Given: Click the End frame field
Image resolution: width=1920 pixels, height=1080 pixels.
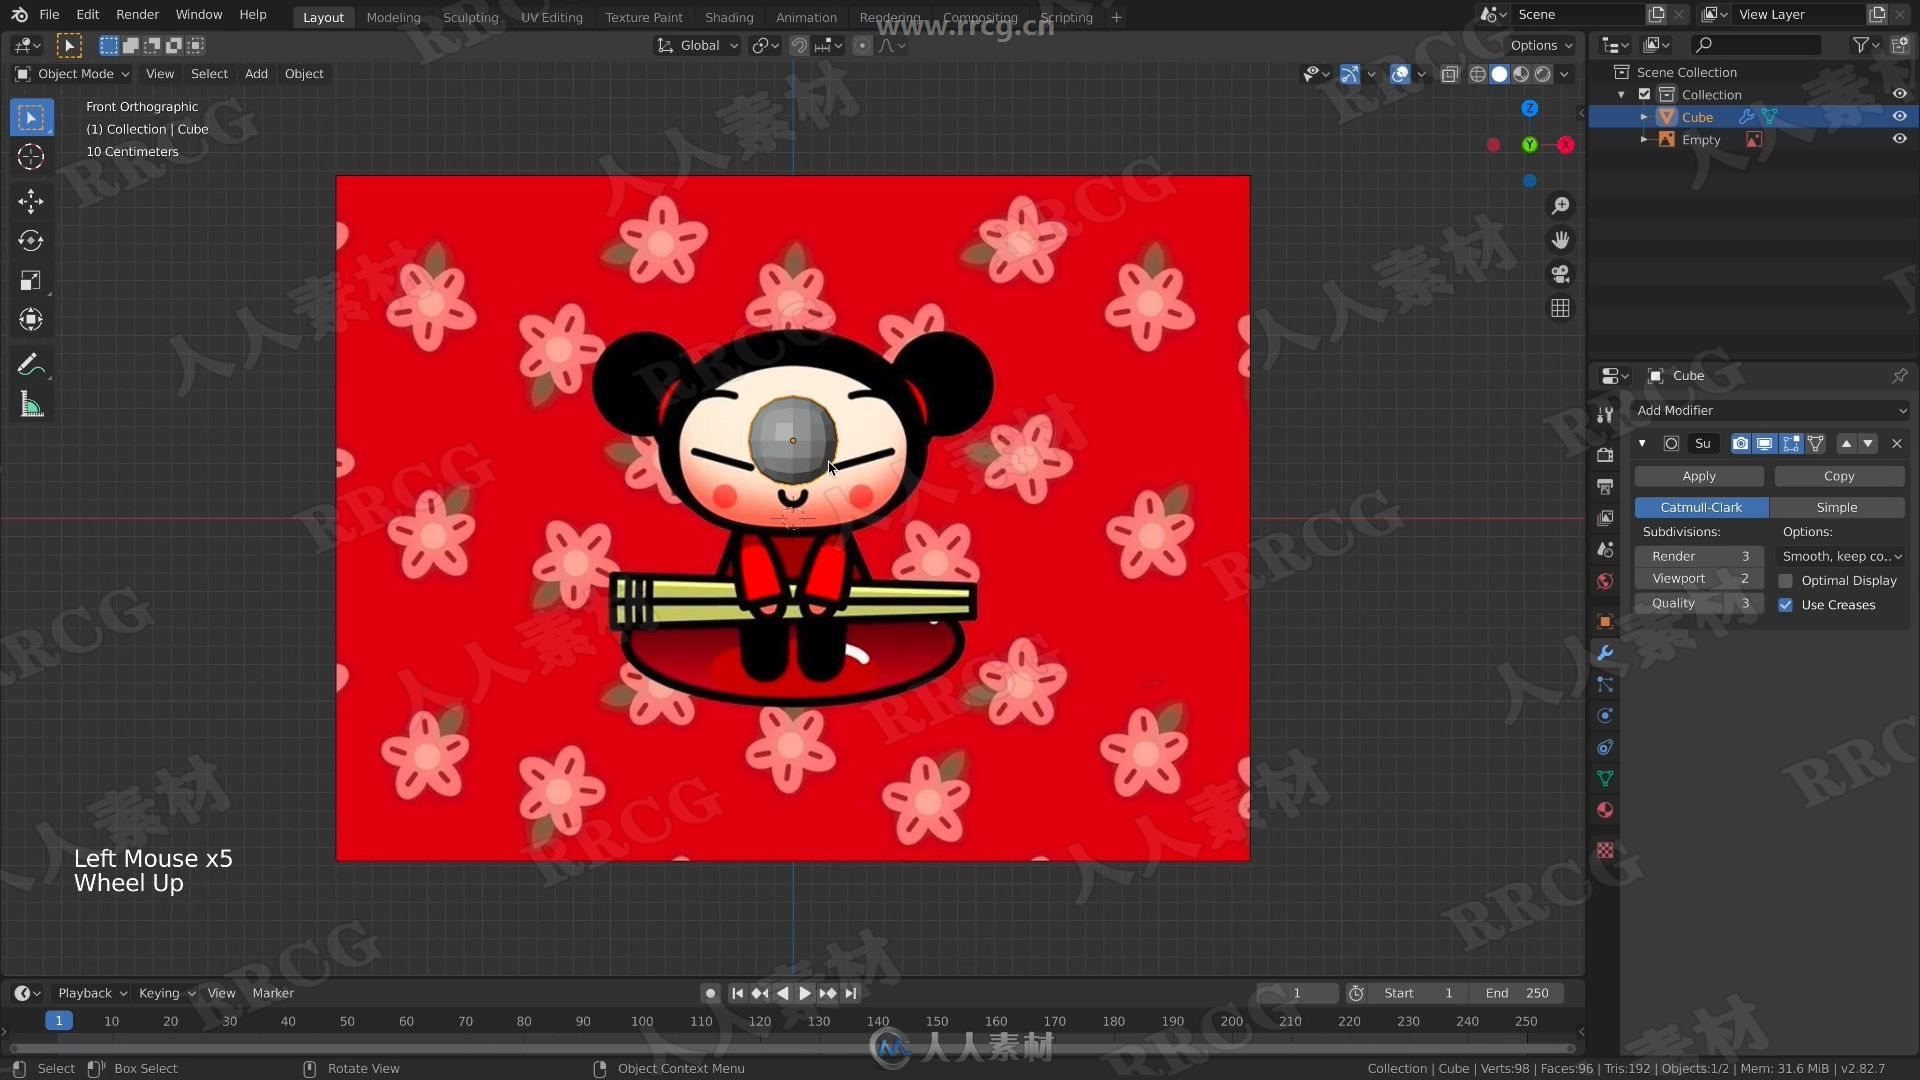Looking at the screenshot, I should point(1516,994).
